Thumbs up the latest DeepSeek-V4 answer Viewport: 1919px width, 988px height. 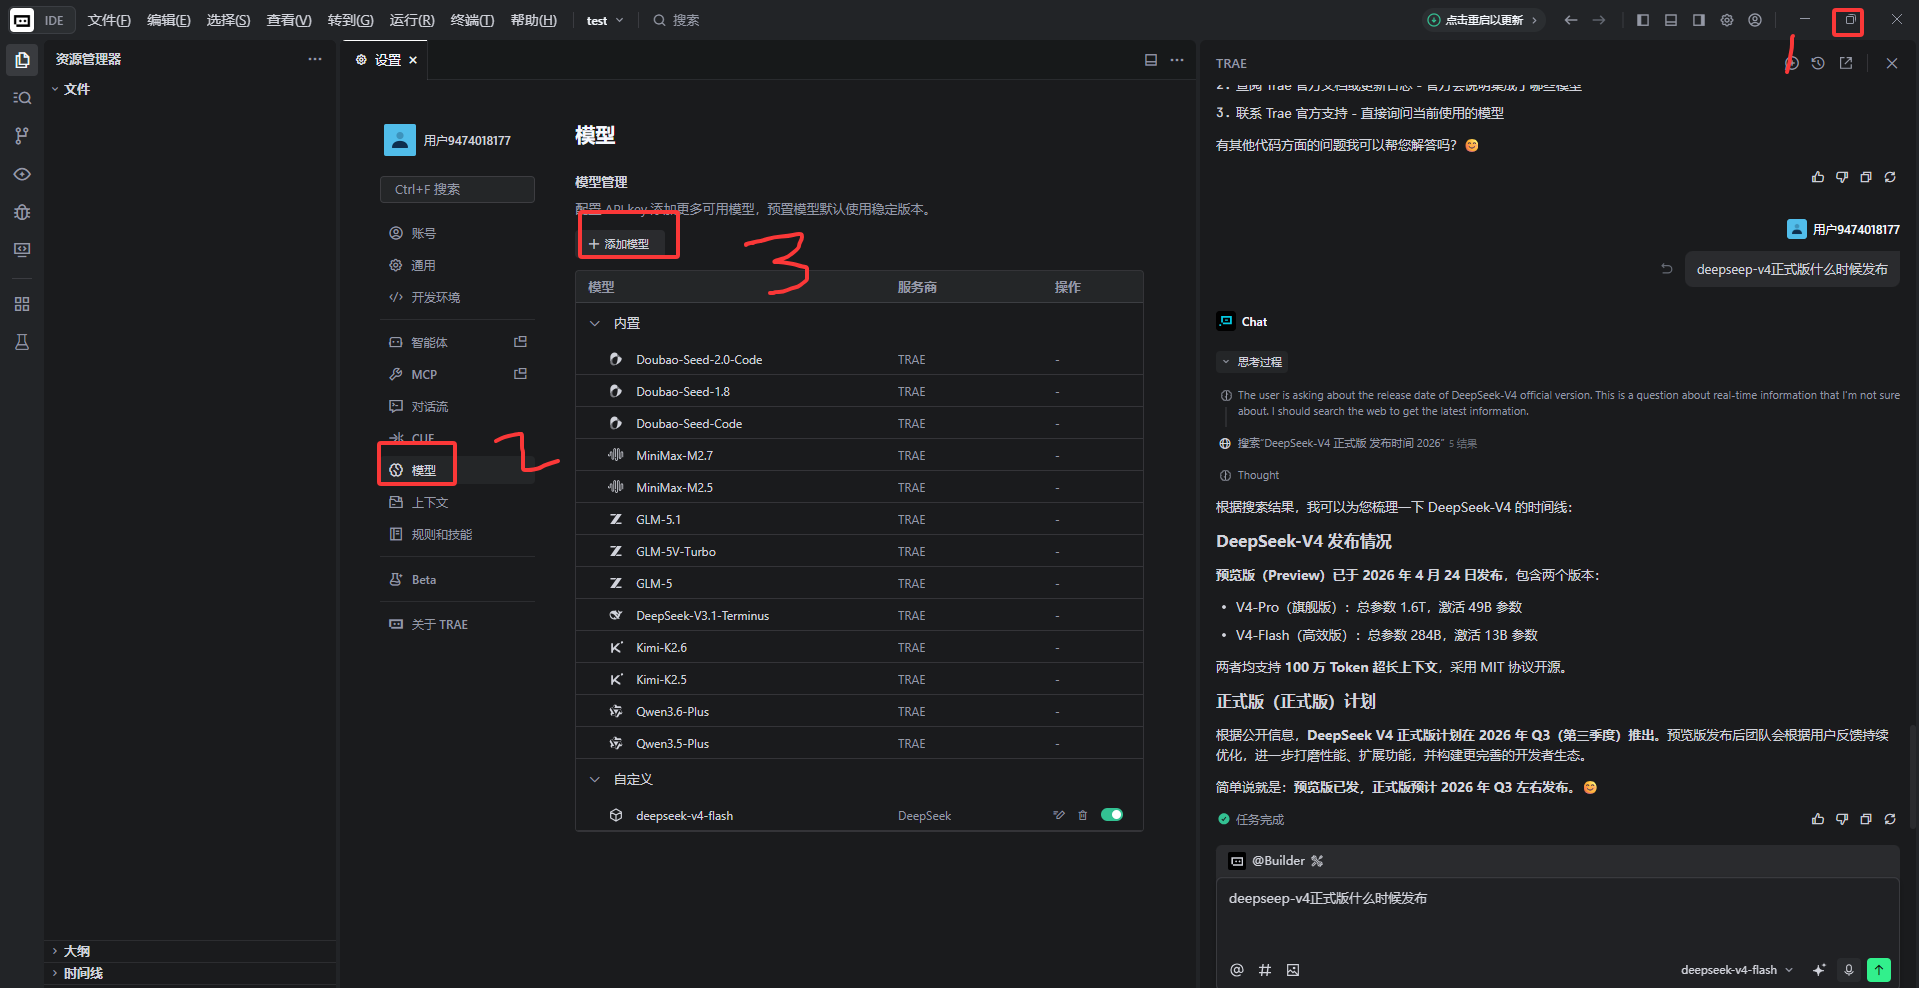tap(1818, 819)
